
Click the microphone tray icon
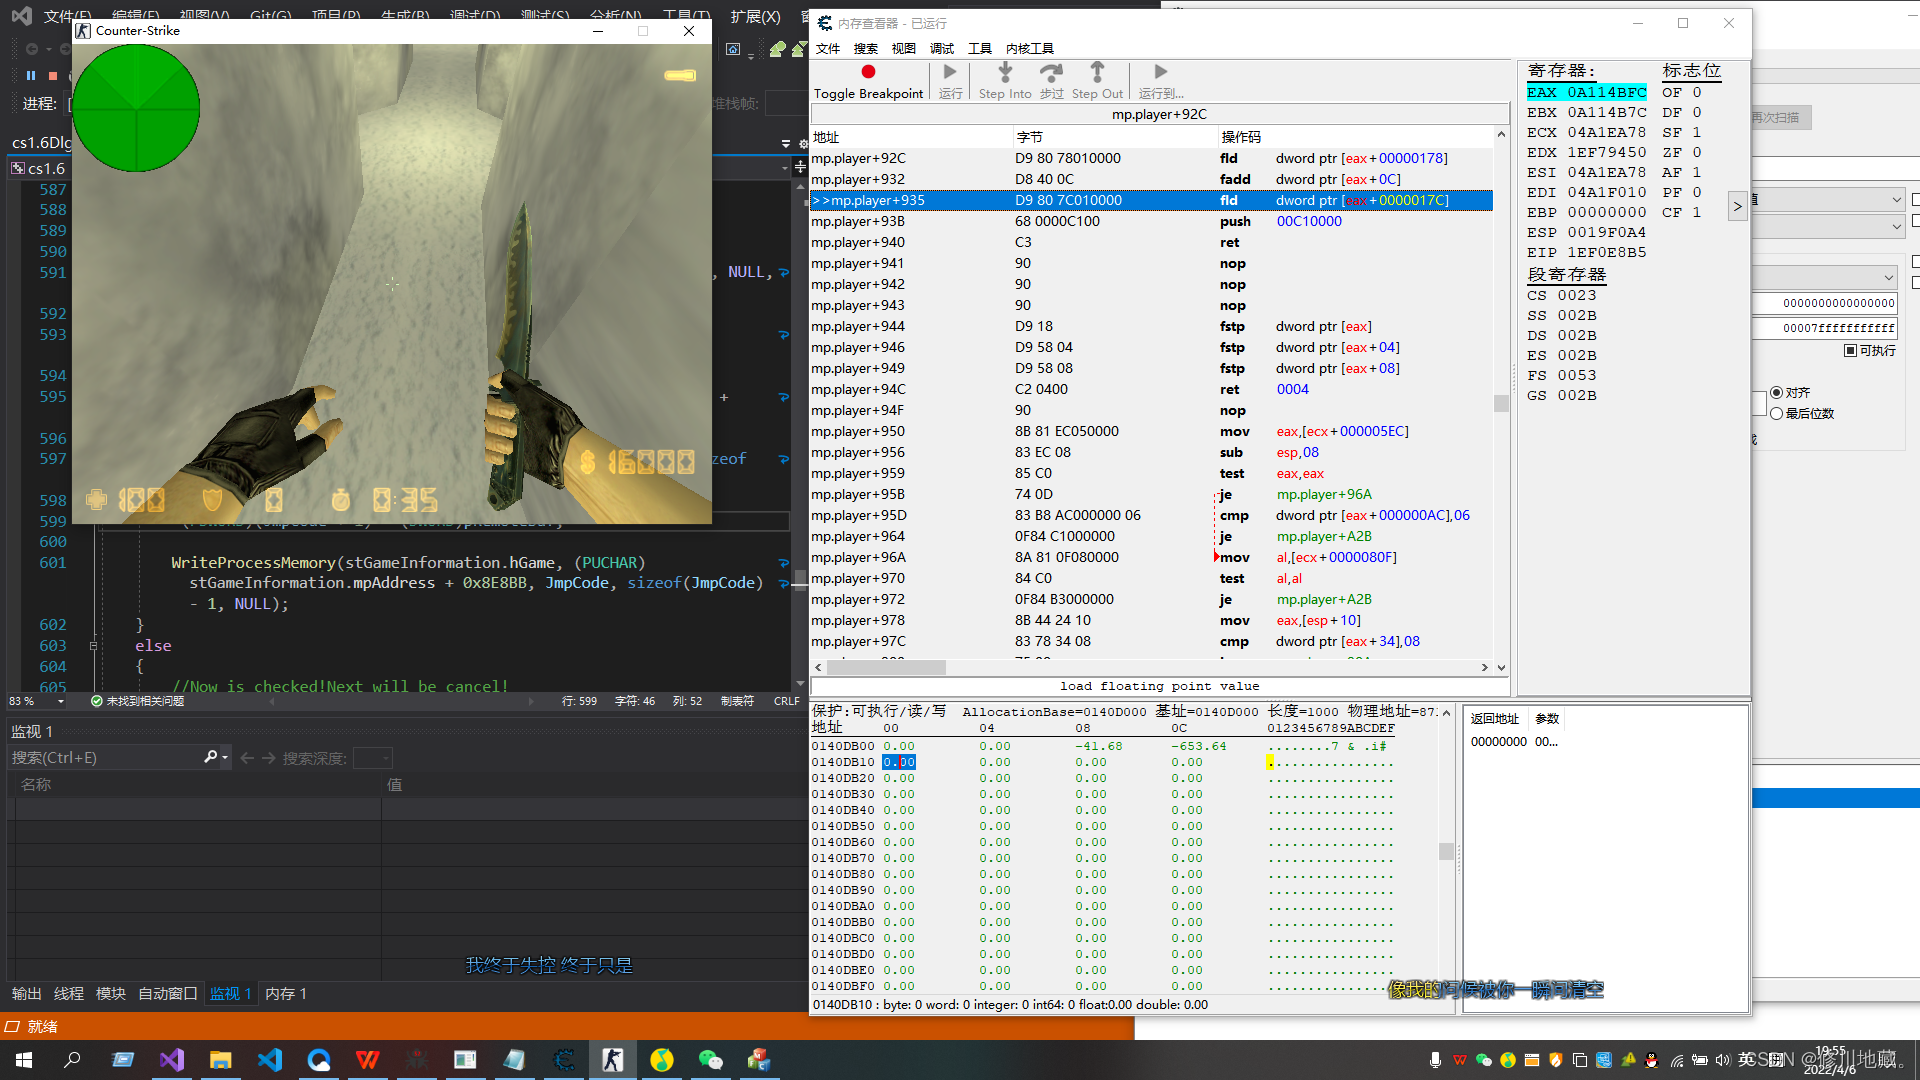point(1435,1060)
